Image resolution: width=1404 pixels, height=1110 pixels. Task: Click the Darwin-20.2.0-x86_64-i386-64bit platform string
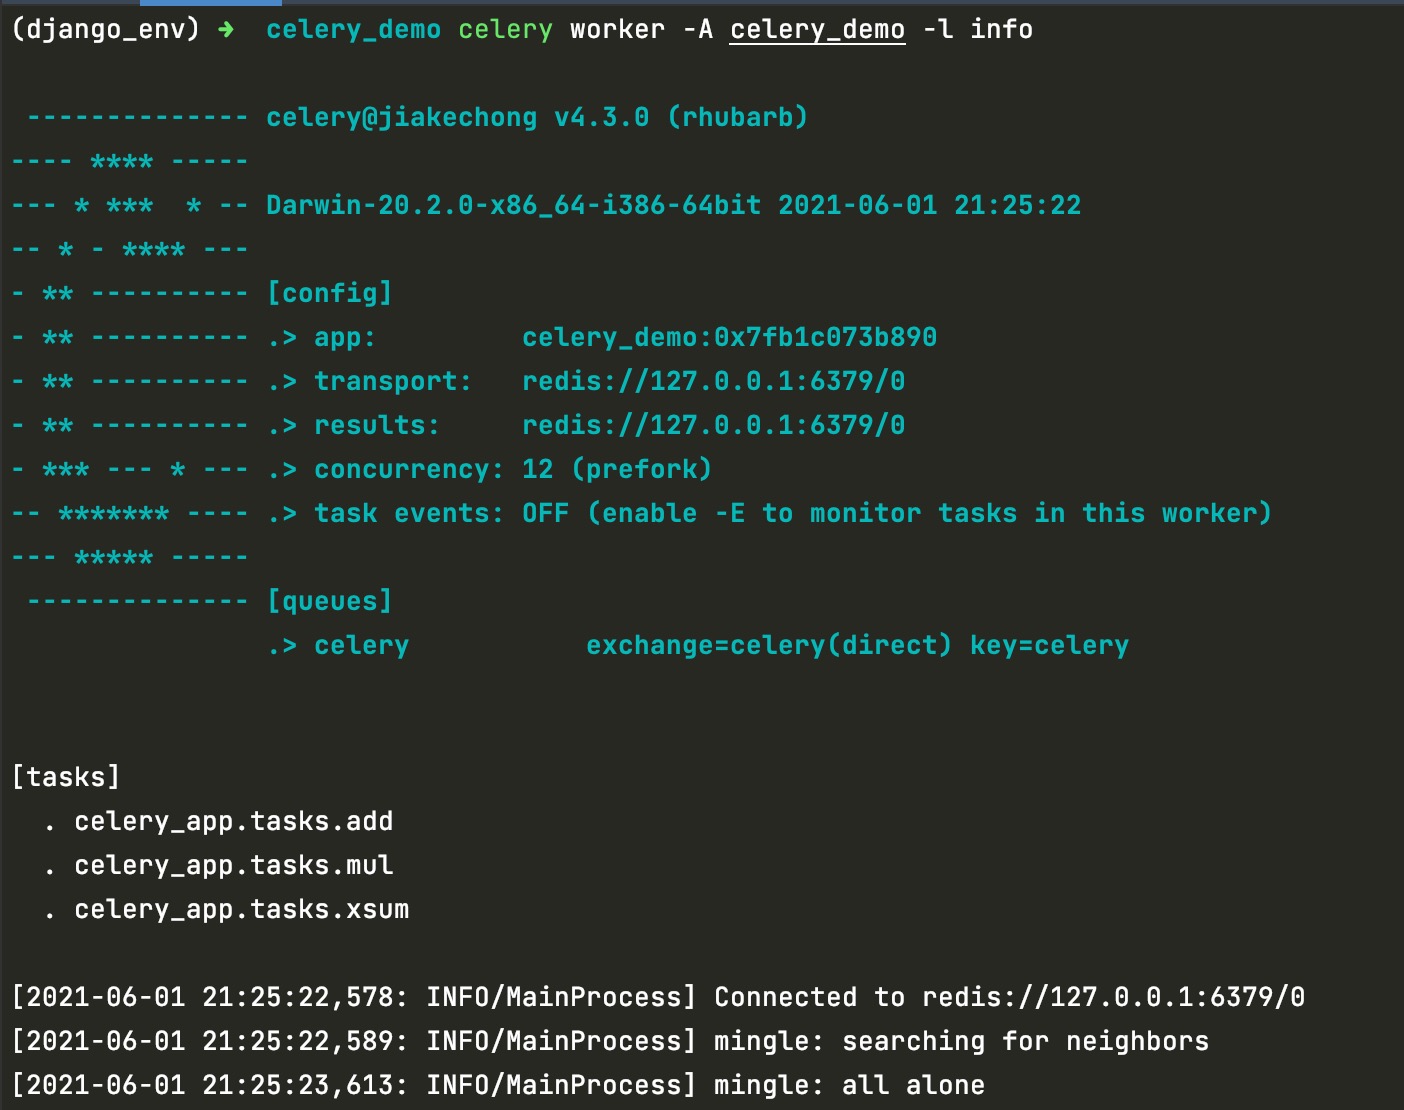point(514,206)
